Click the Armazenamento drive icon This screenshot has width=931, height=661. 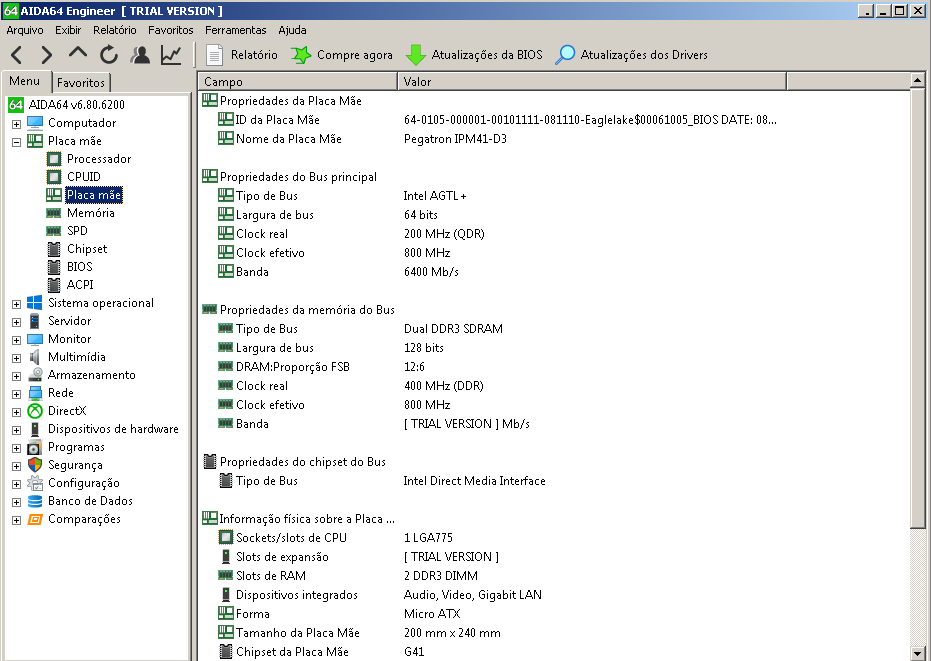[x=35, y=375]
